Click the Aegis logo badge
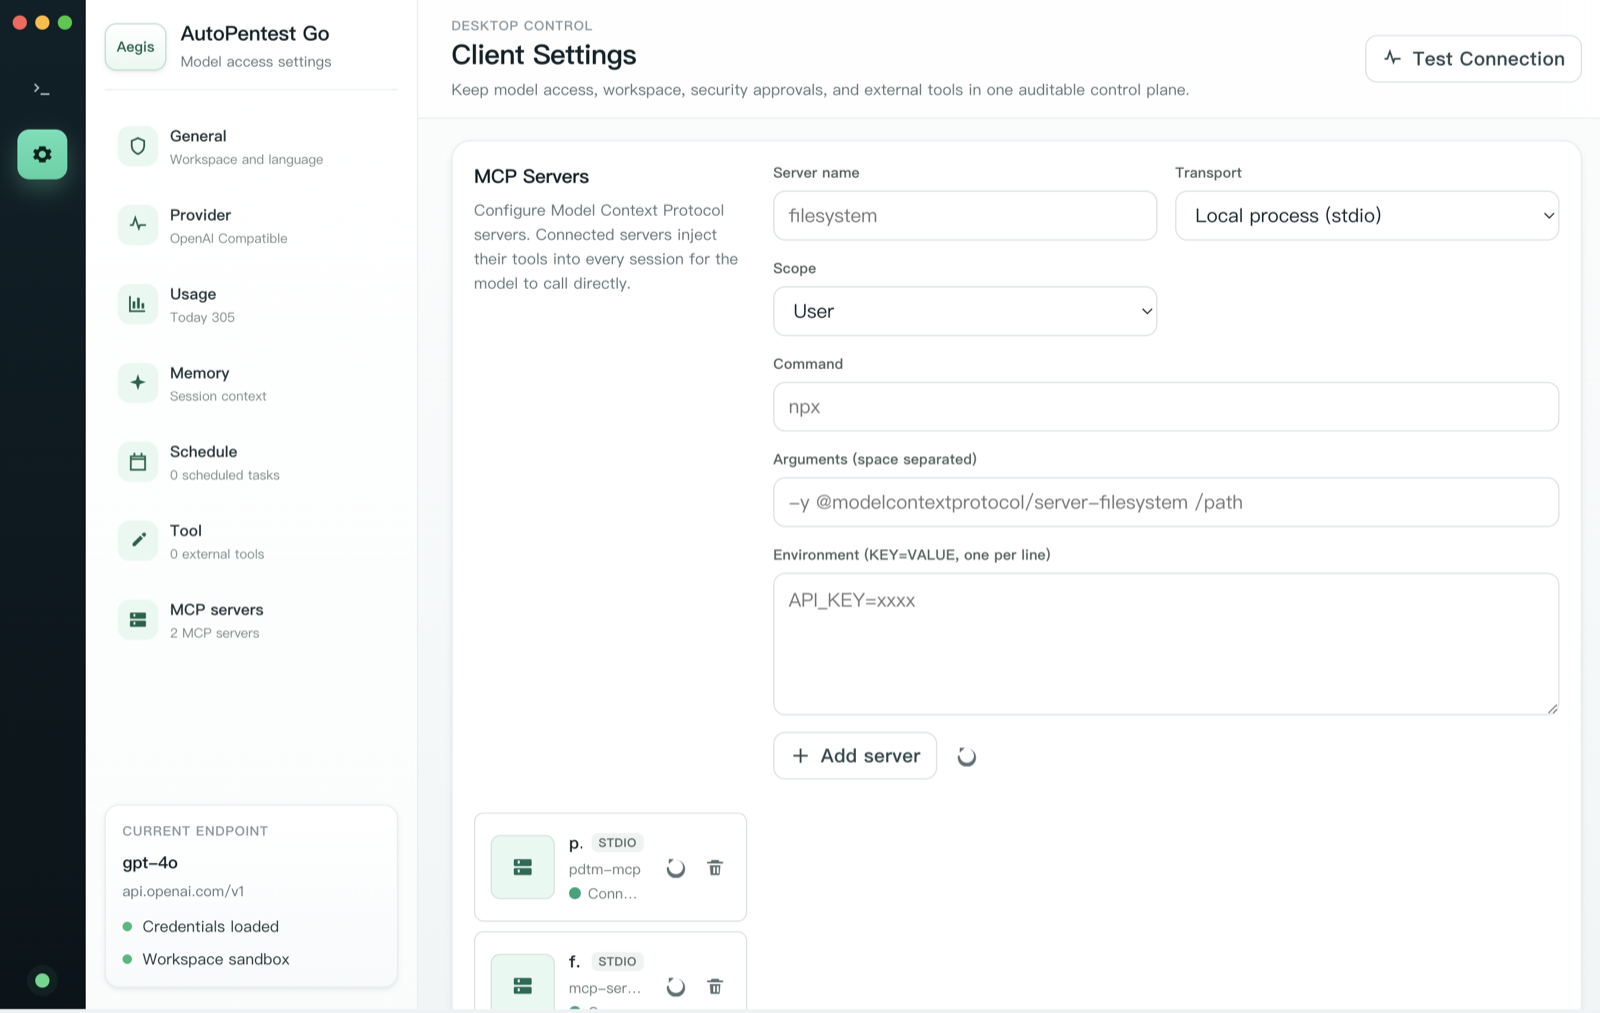Image resolution: width=1600 pixels, height=1013 pixels. coord(136,47)
